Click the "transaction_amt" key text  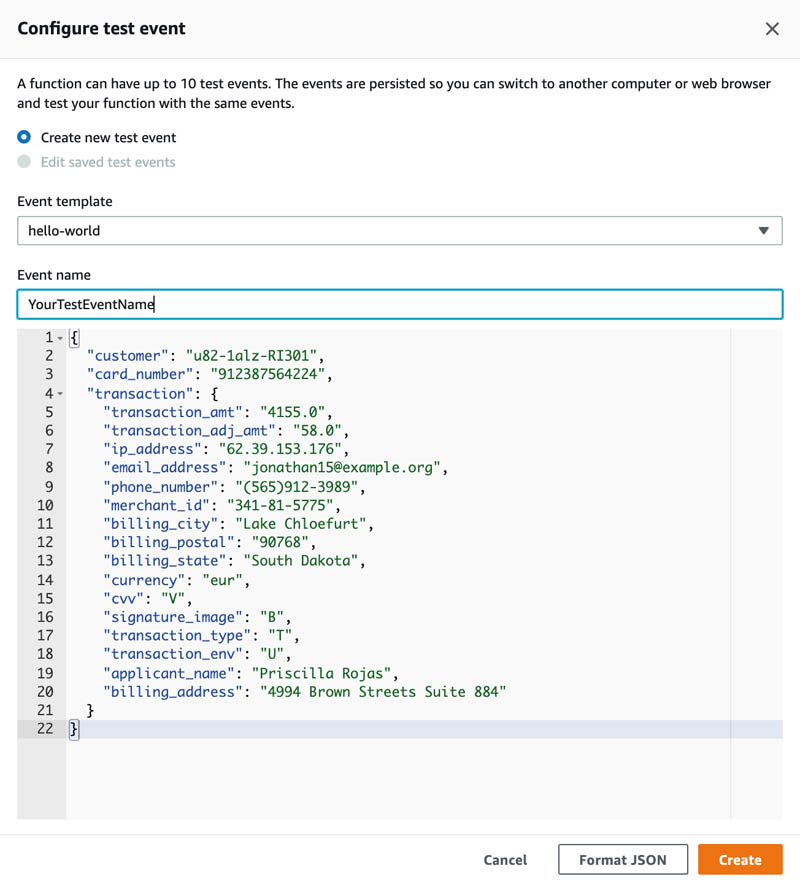[173, 412]
